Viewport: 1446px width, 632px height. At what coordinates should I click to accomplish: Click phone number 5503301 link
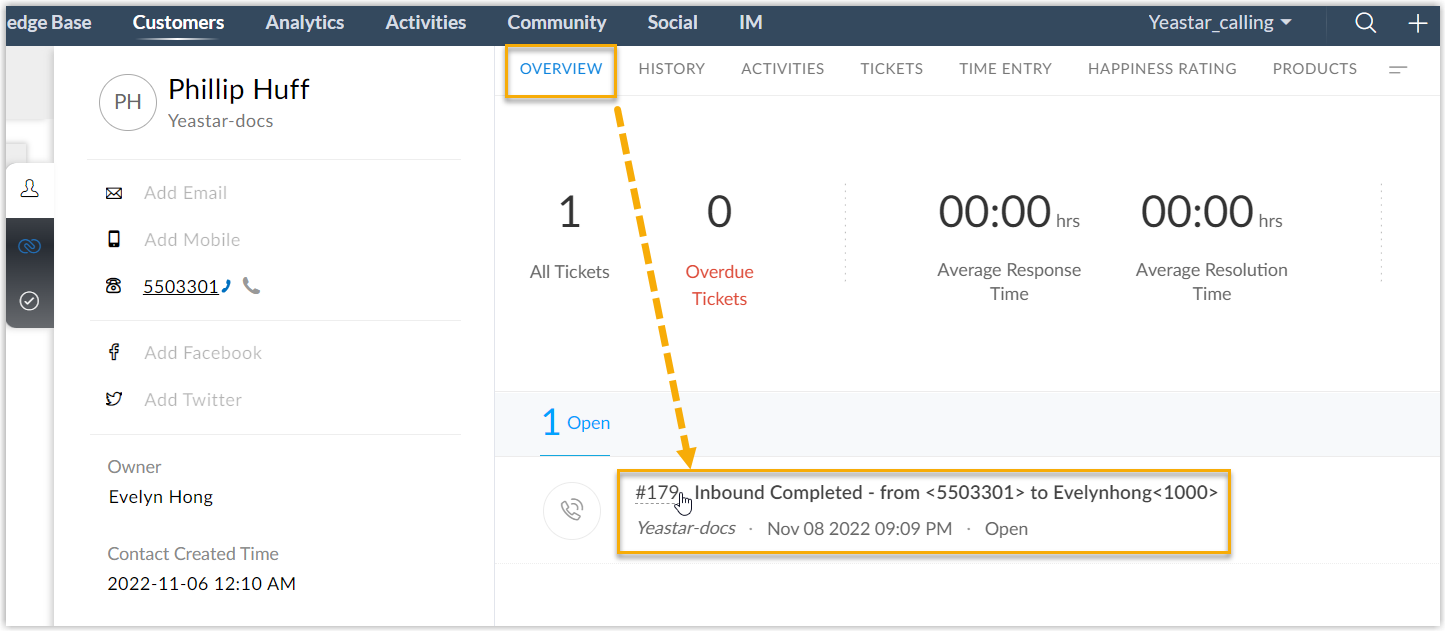coord(181,287)
